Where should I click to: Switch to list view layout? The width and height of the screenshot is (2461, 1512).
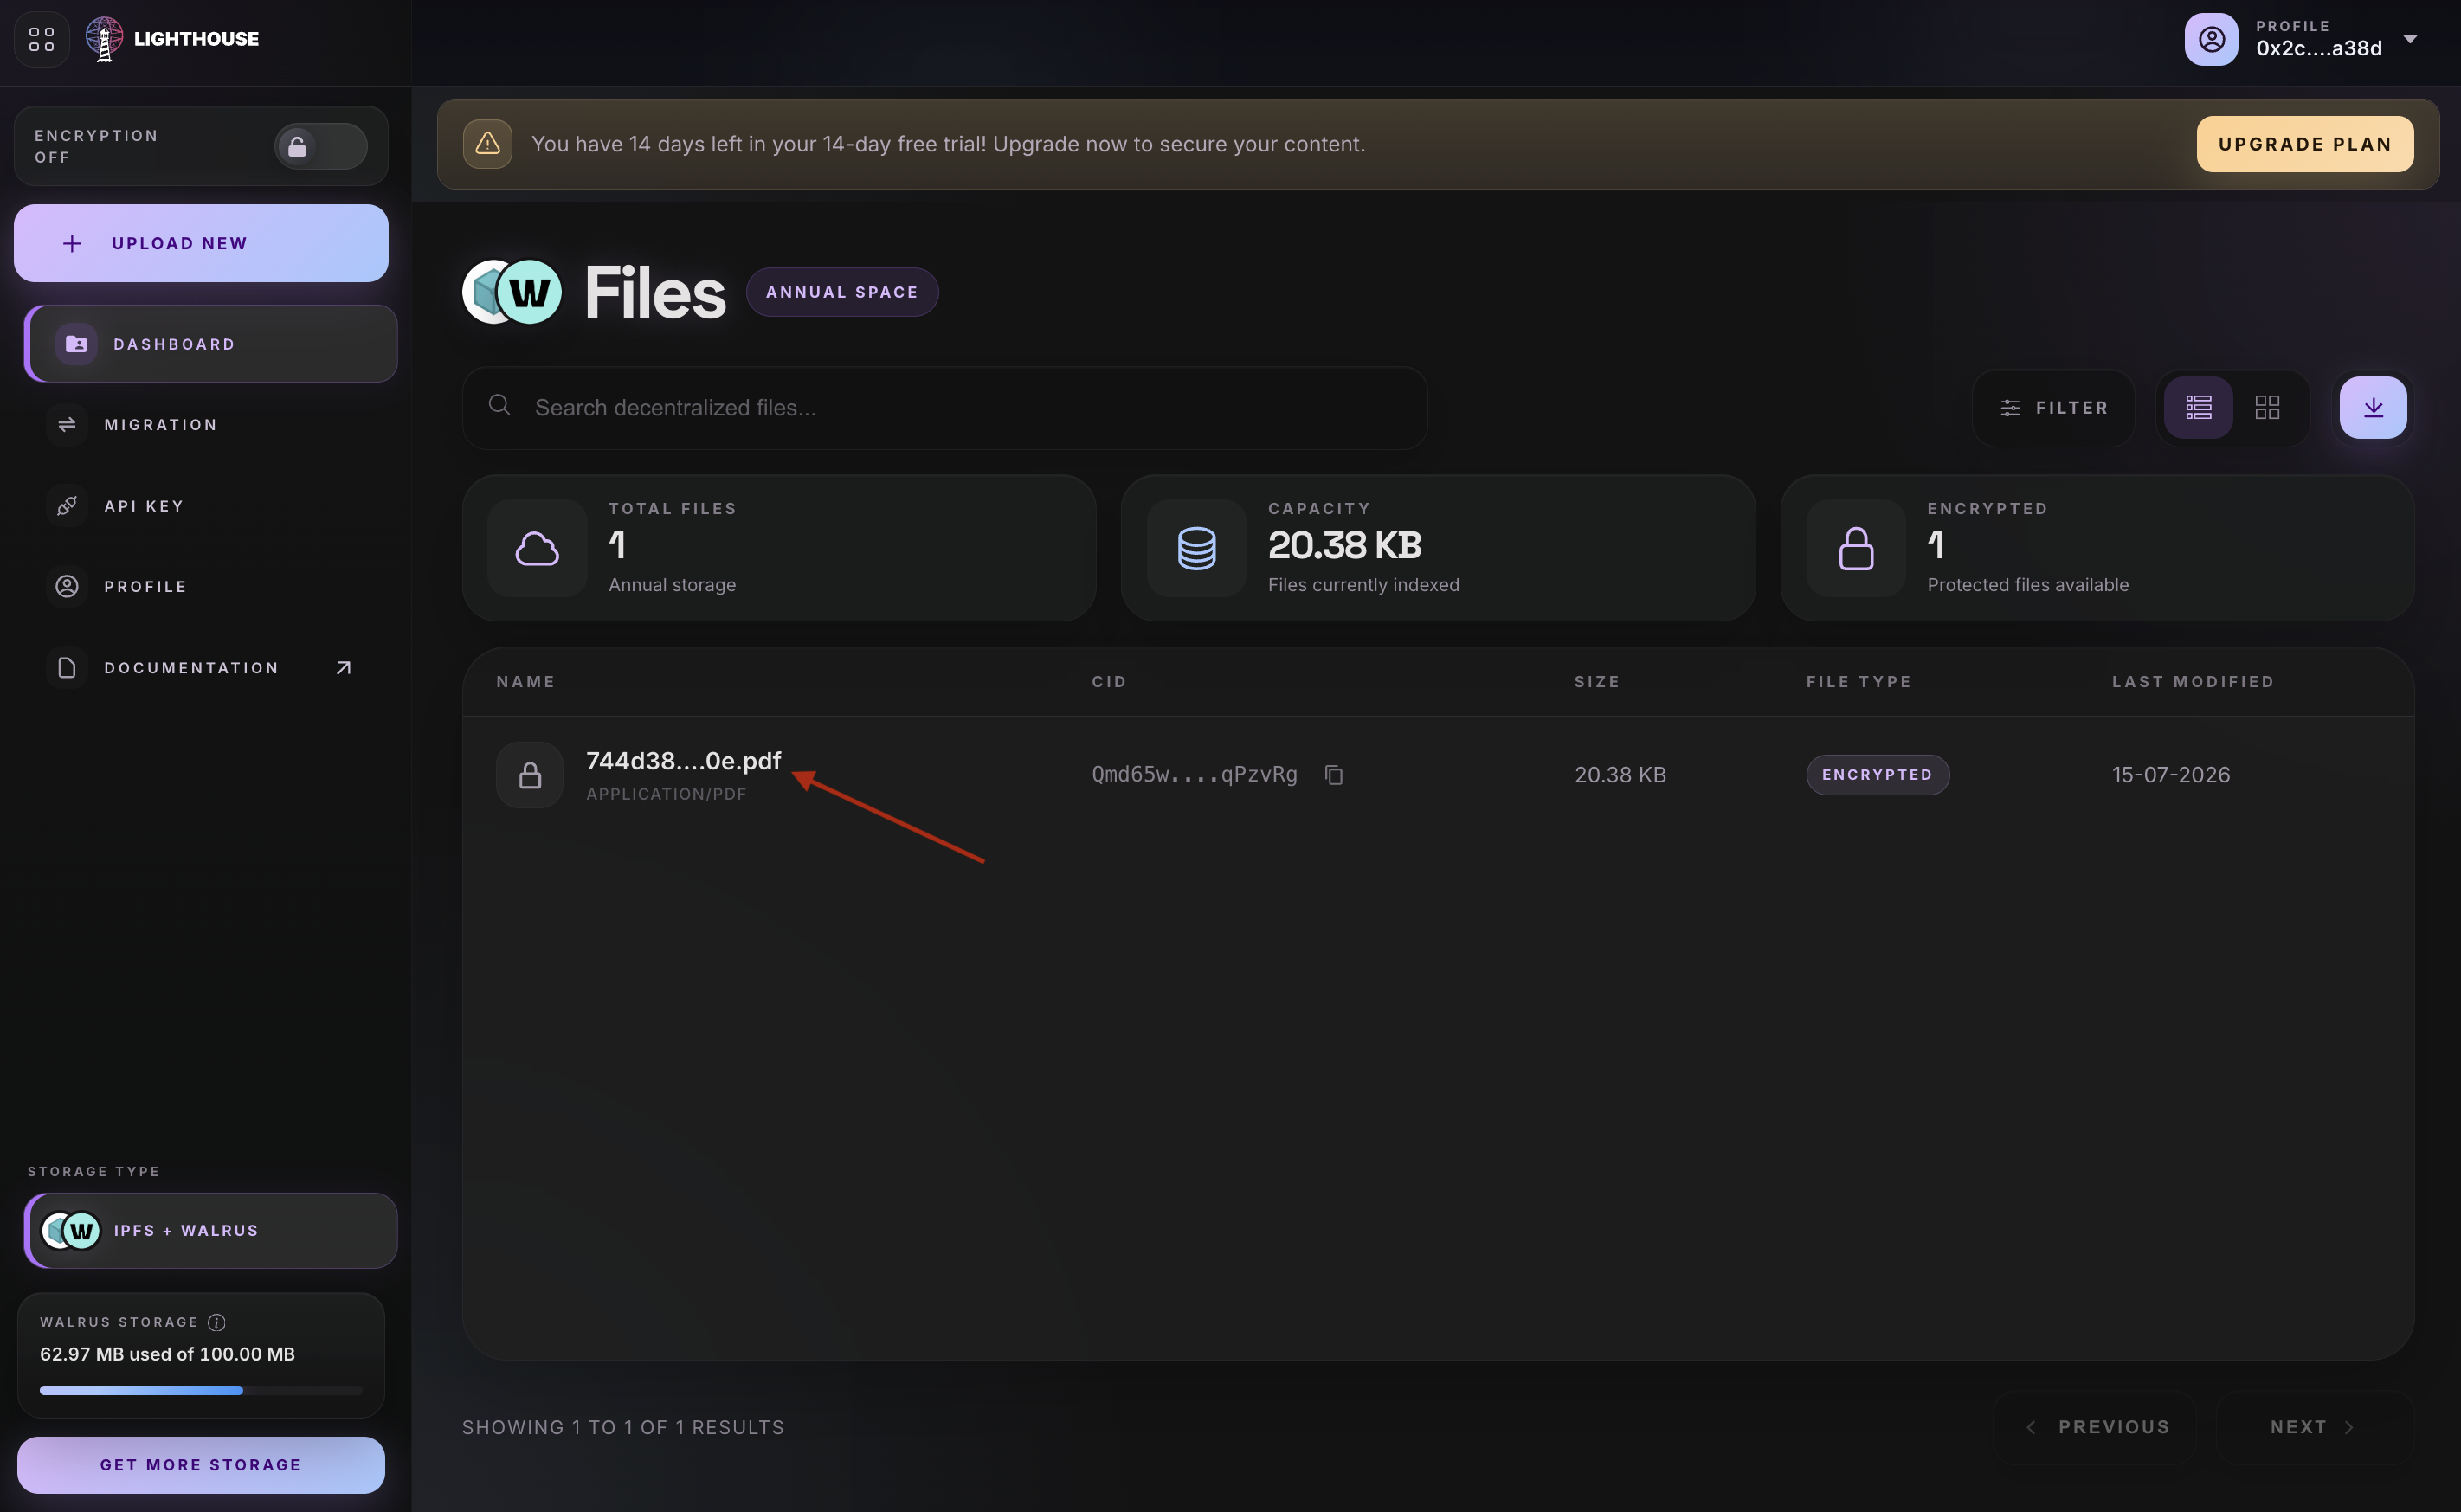[2198, 407]
